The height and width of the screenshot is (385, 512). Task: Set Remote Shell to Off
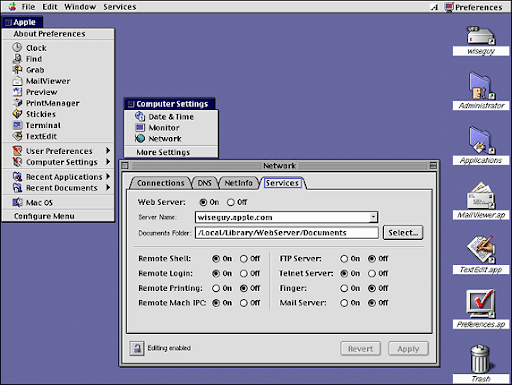244,259
